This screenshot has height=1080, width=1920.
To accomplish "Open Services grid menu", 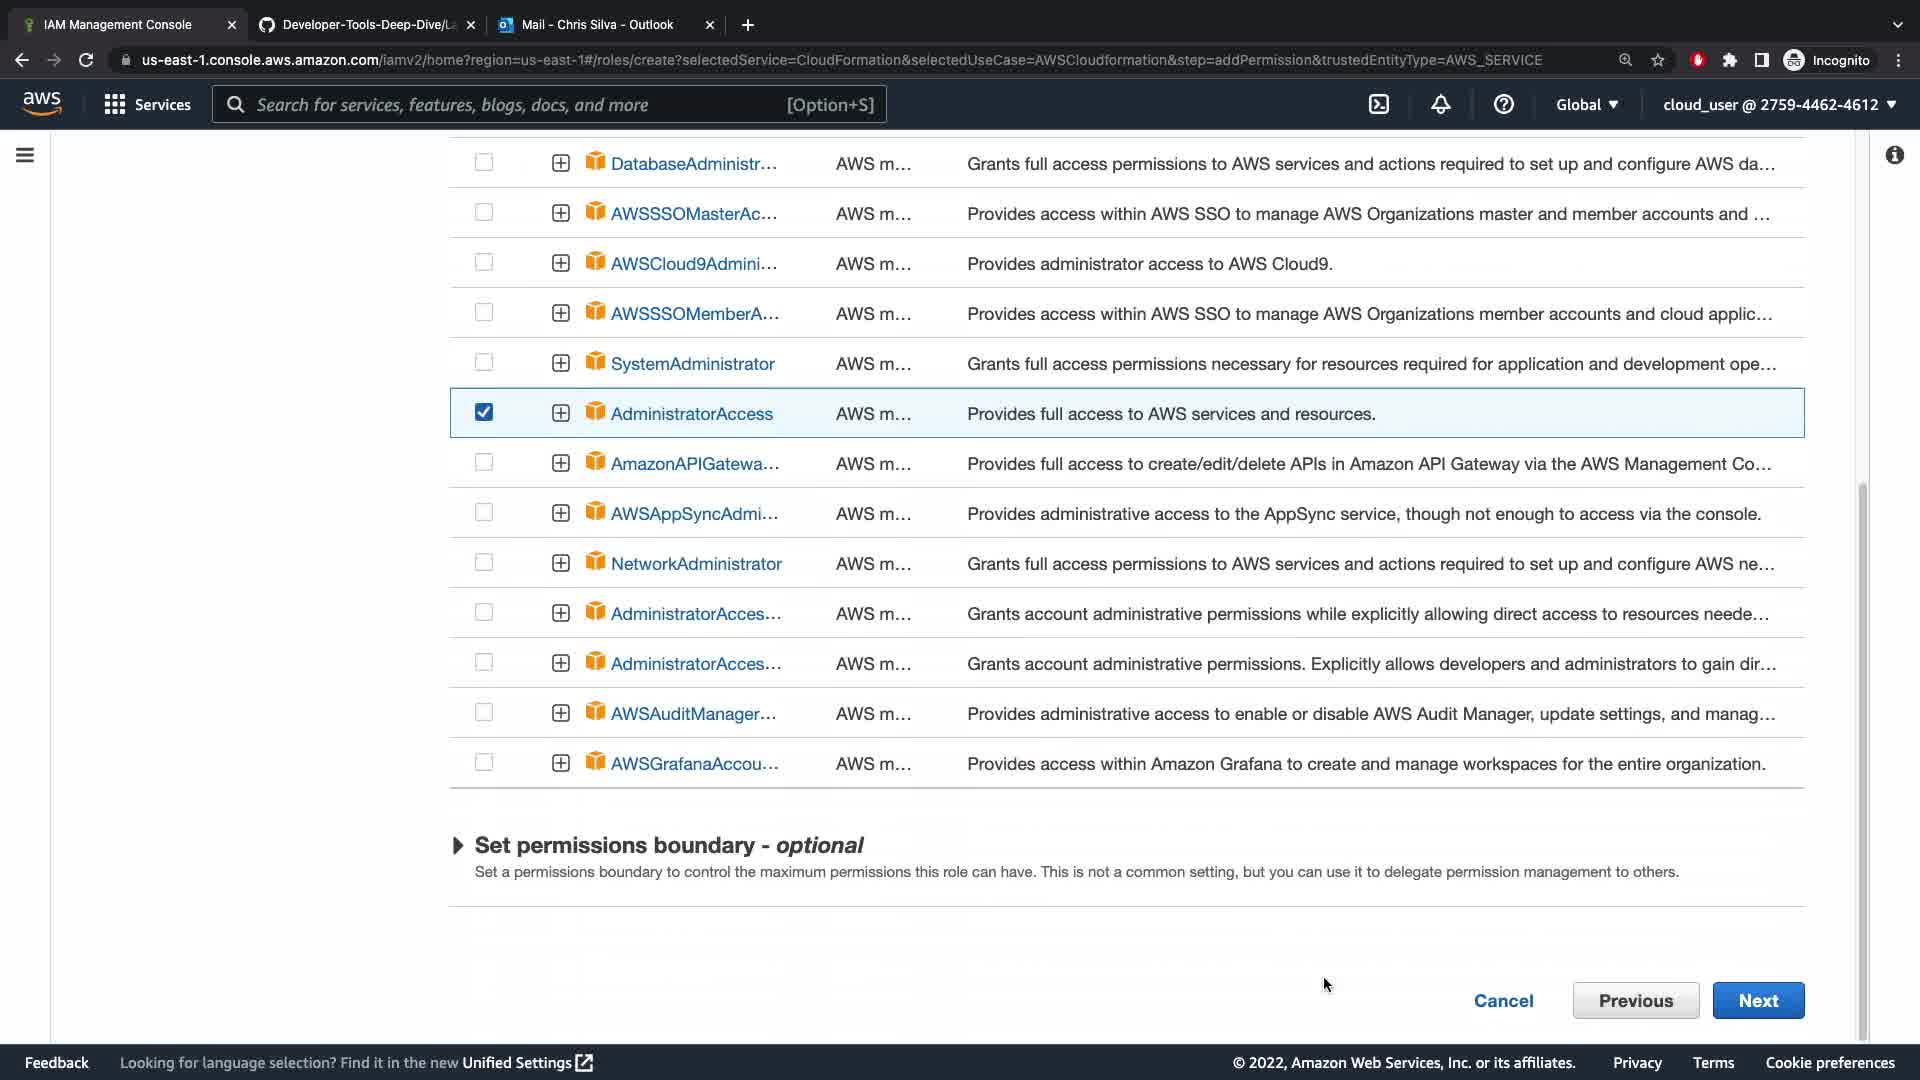I will (x=147, y=104).
